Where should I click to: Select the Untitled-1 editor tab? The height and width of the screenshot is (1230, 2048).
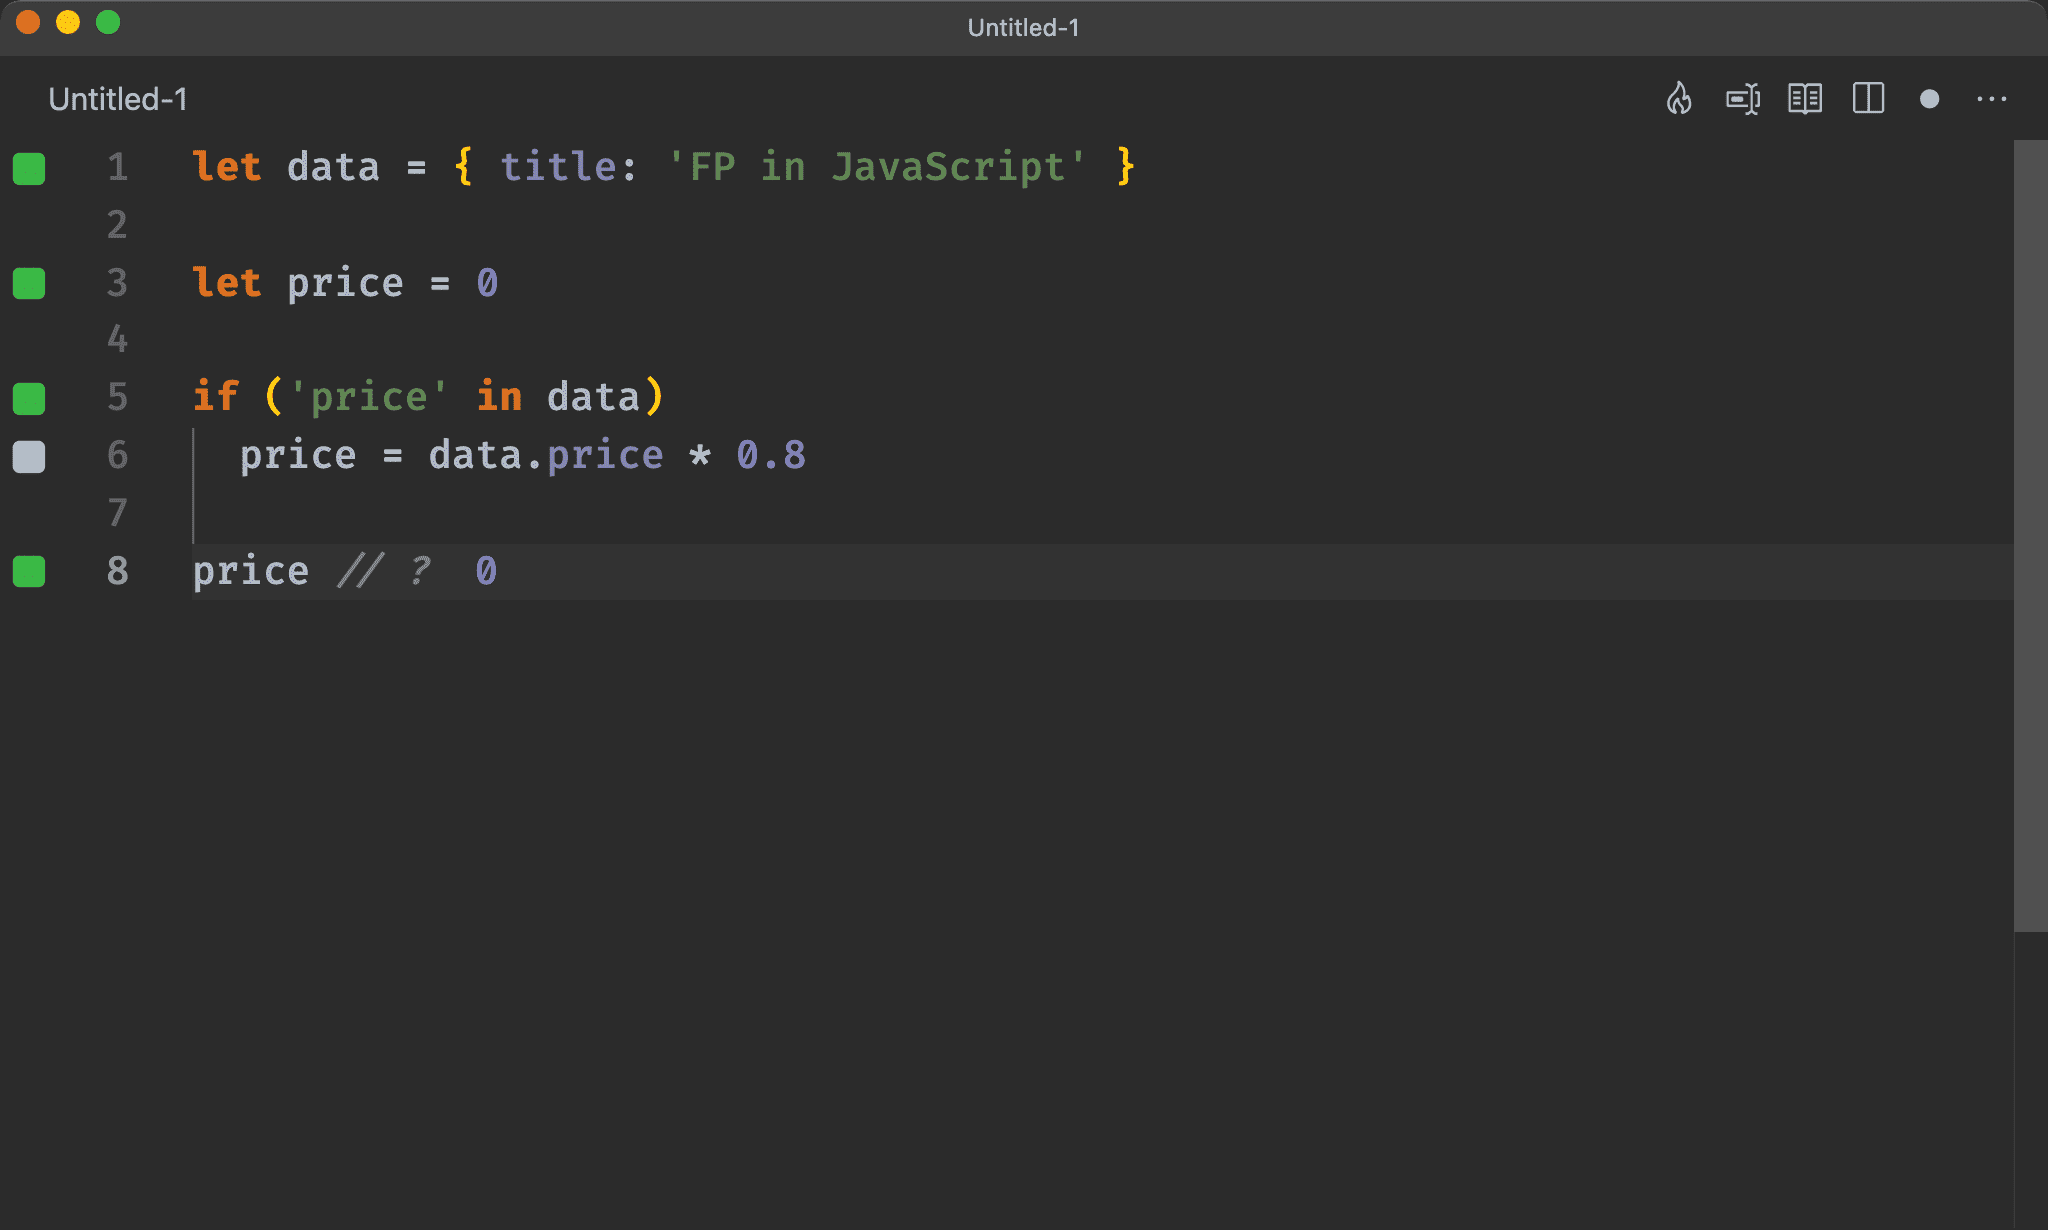(x=118, y=99)
